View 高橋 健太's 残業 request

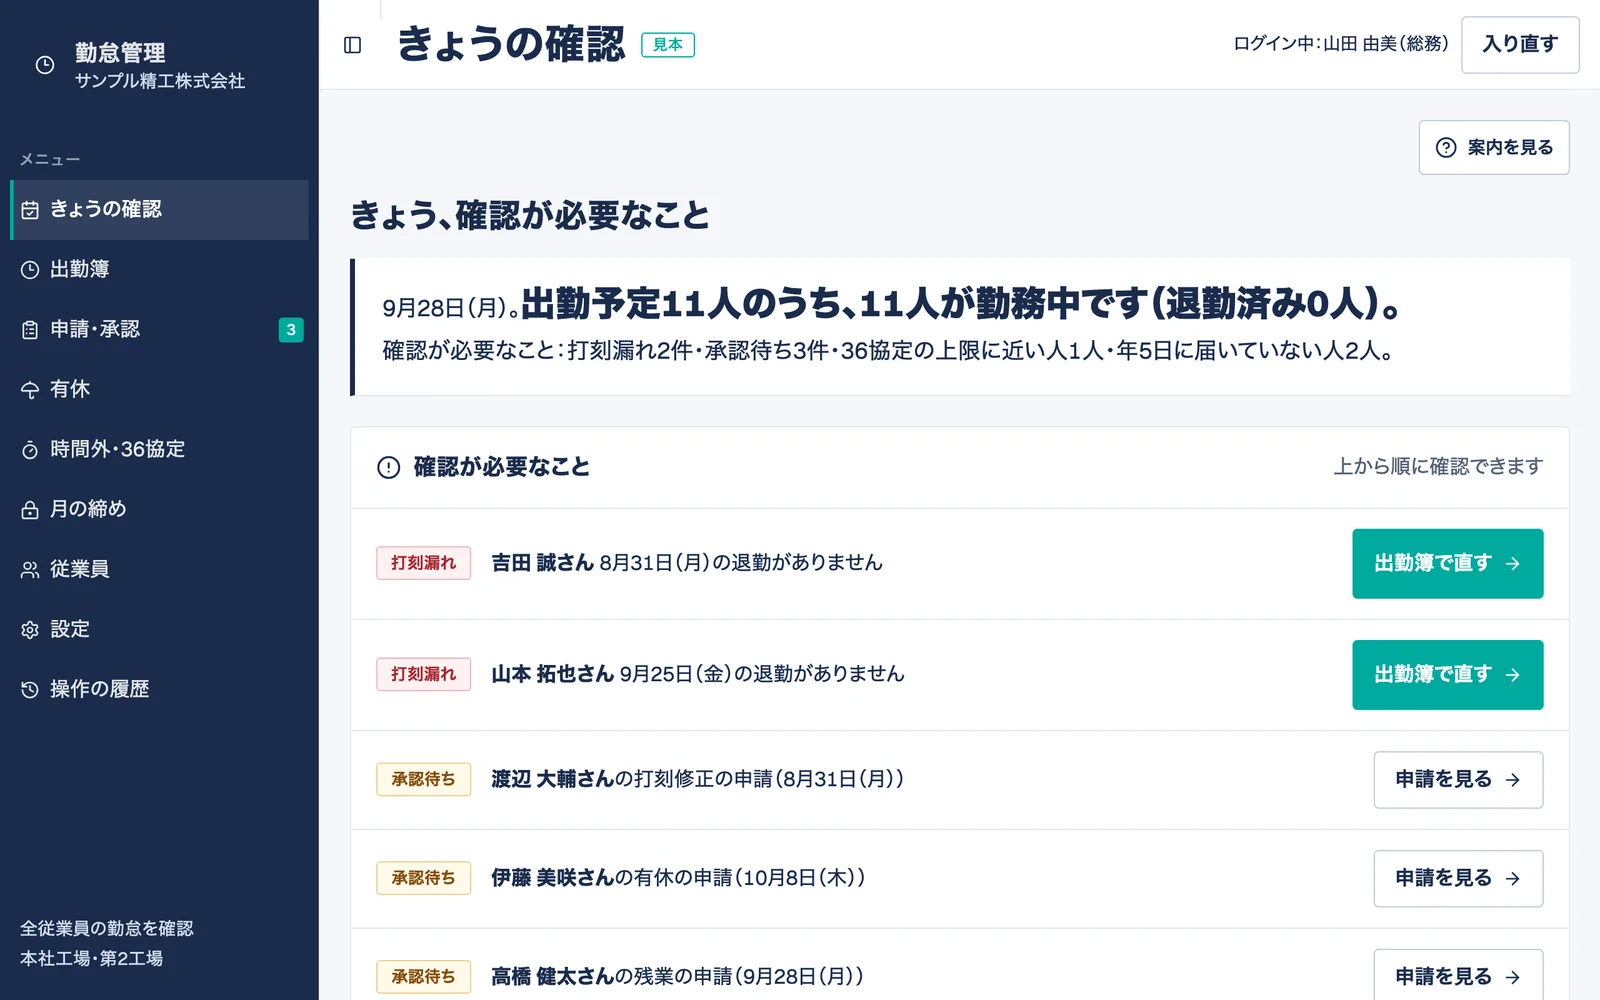[x=1458, y=975]
